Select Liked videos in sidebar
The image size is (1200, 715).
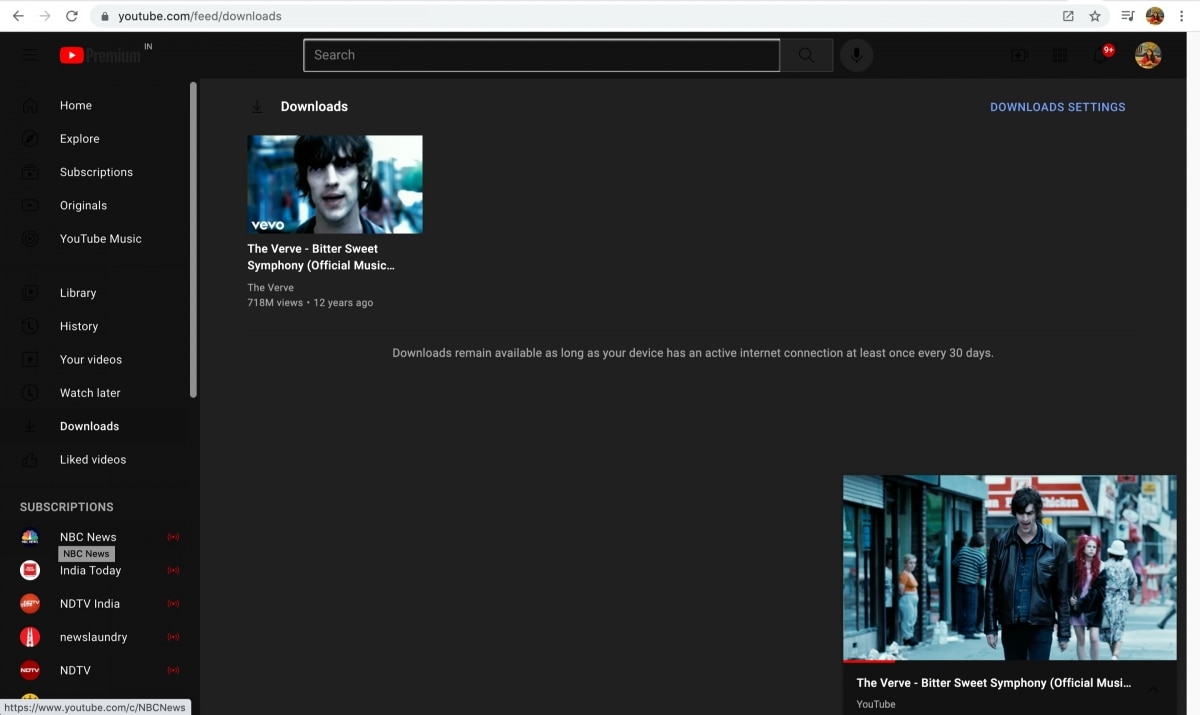(x=92, y=460)
